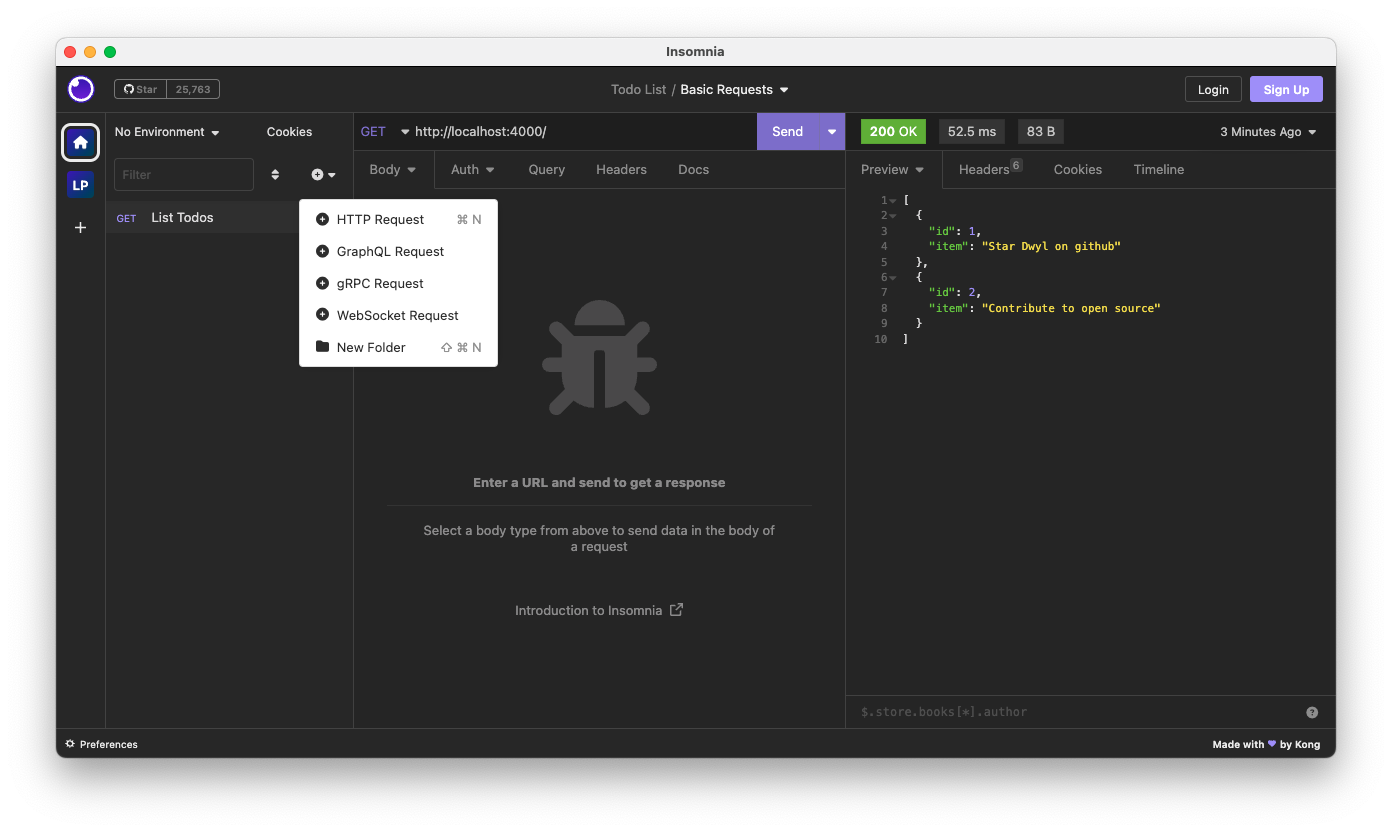Image resolution: width=1392 pixels, height=832 pixels.
Task: Click the sort order icon next to the Filter box
Action: pos(275,174)
